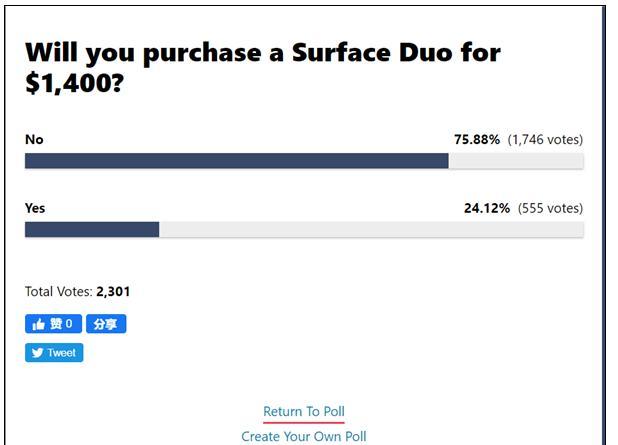Open the Create Your Own Poll link
618x445 pixels.
304,436
